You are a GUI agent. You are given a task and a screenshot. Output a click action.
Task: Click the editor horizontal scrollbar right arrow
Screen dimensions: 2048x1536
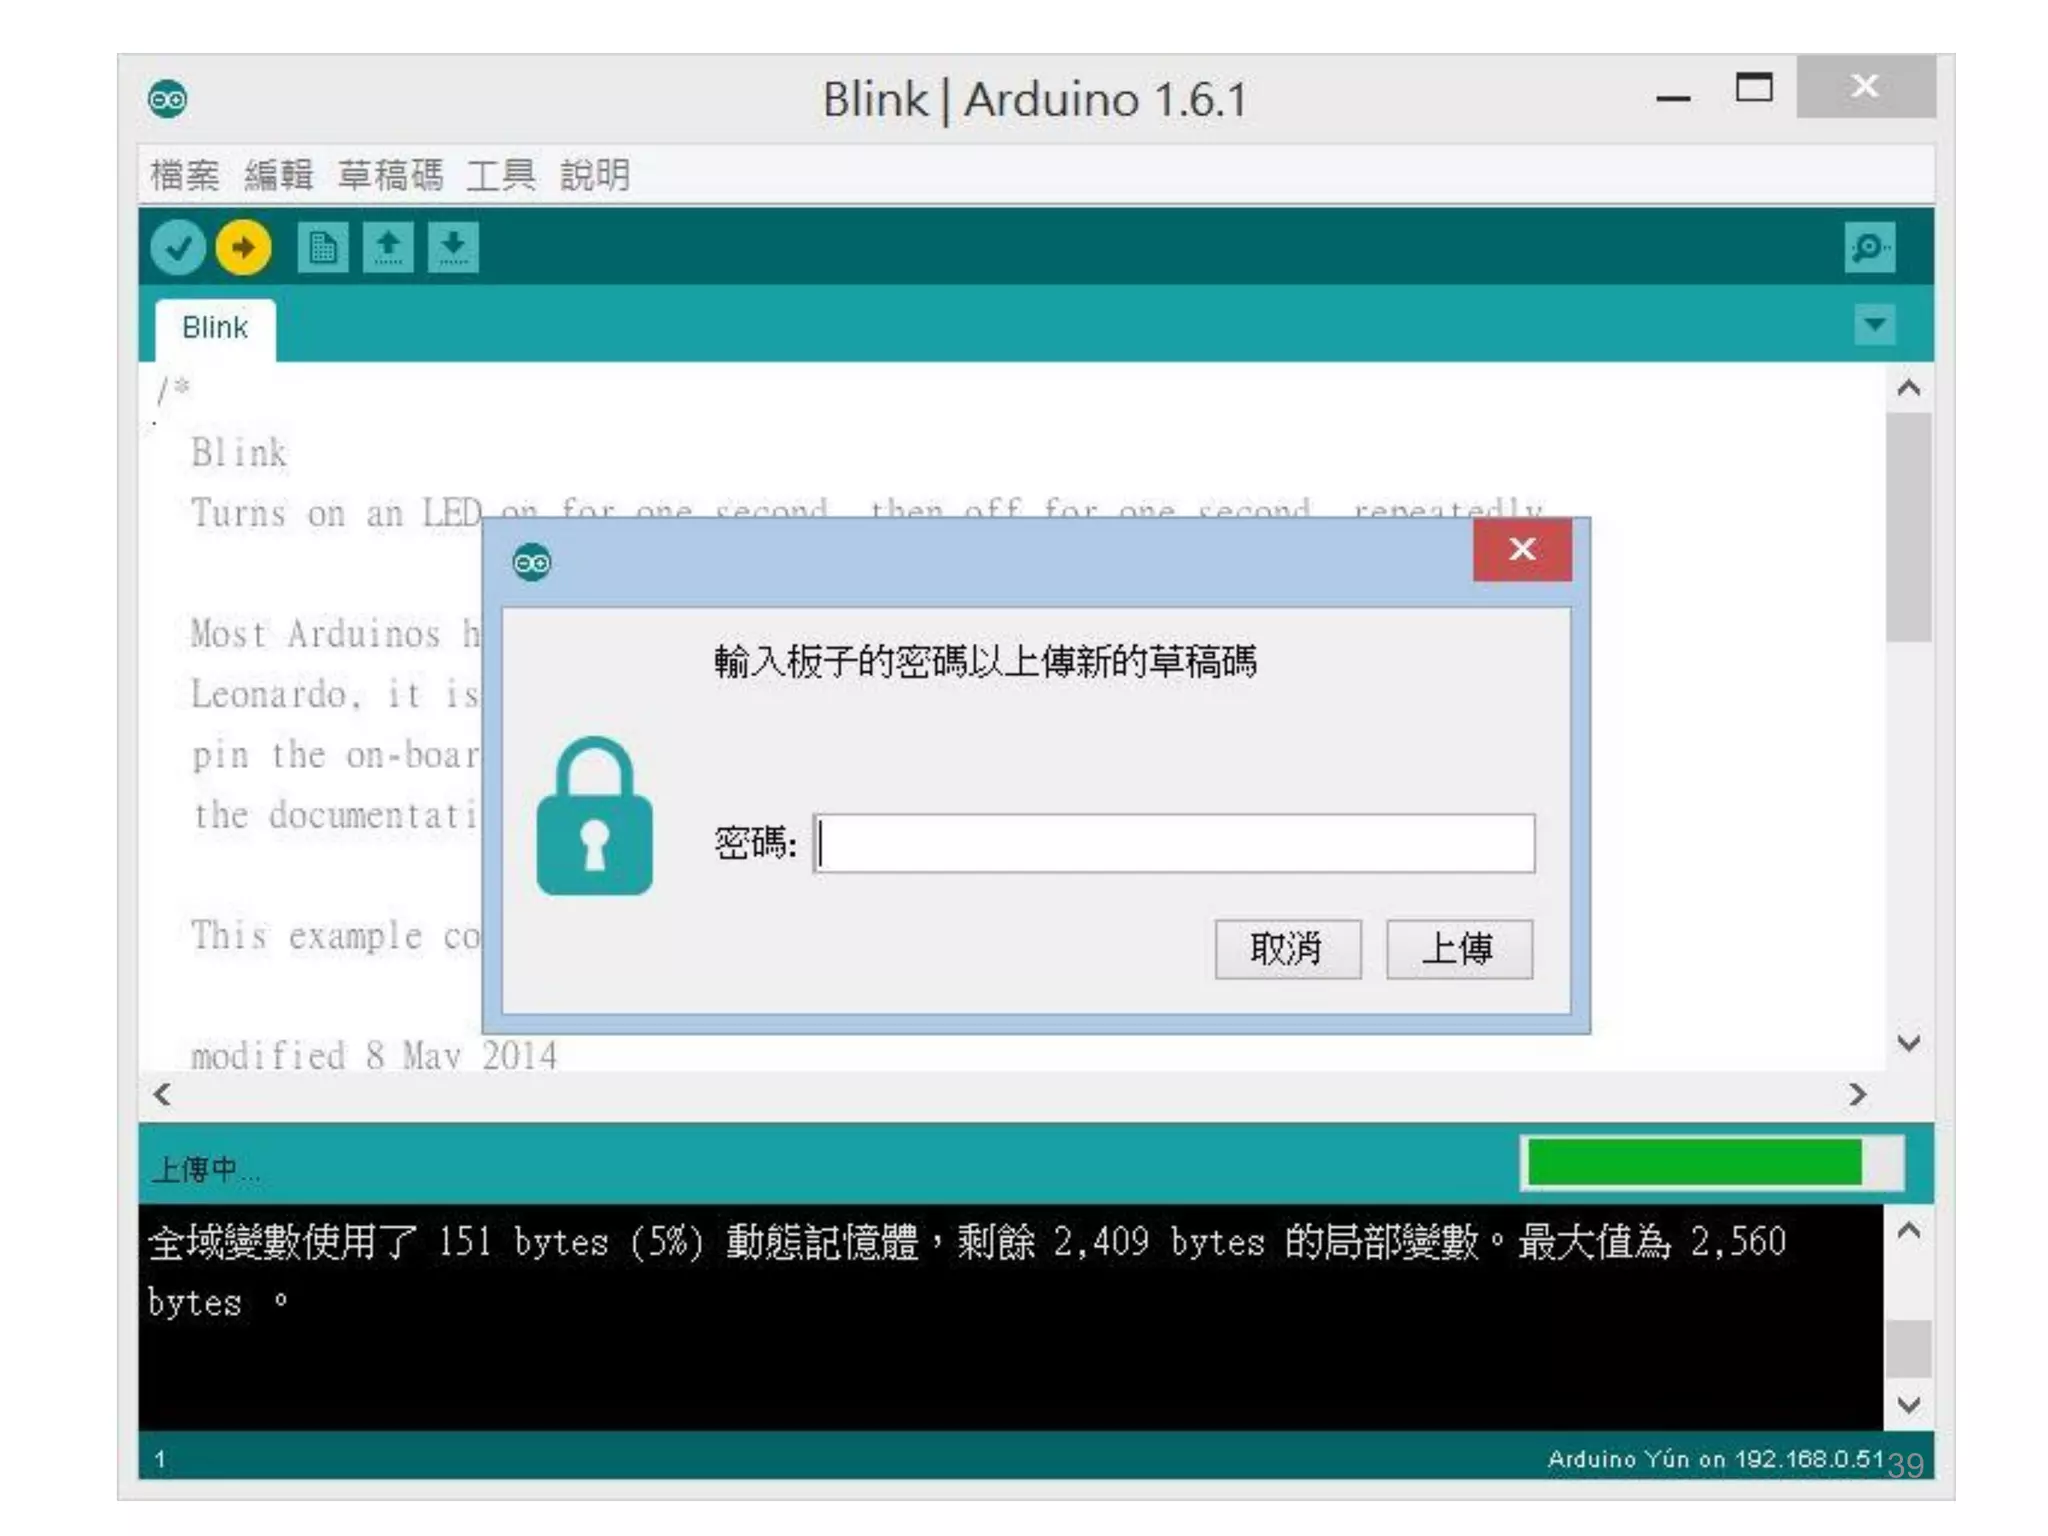coord(1858,1094)
